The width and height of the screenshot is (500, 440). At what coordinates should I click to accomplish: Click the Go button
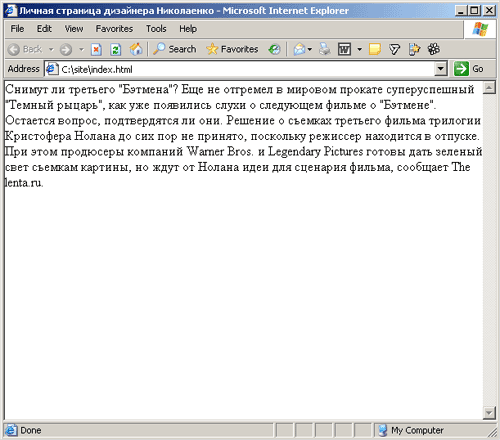468,69
